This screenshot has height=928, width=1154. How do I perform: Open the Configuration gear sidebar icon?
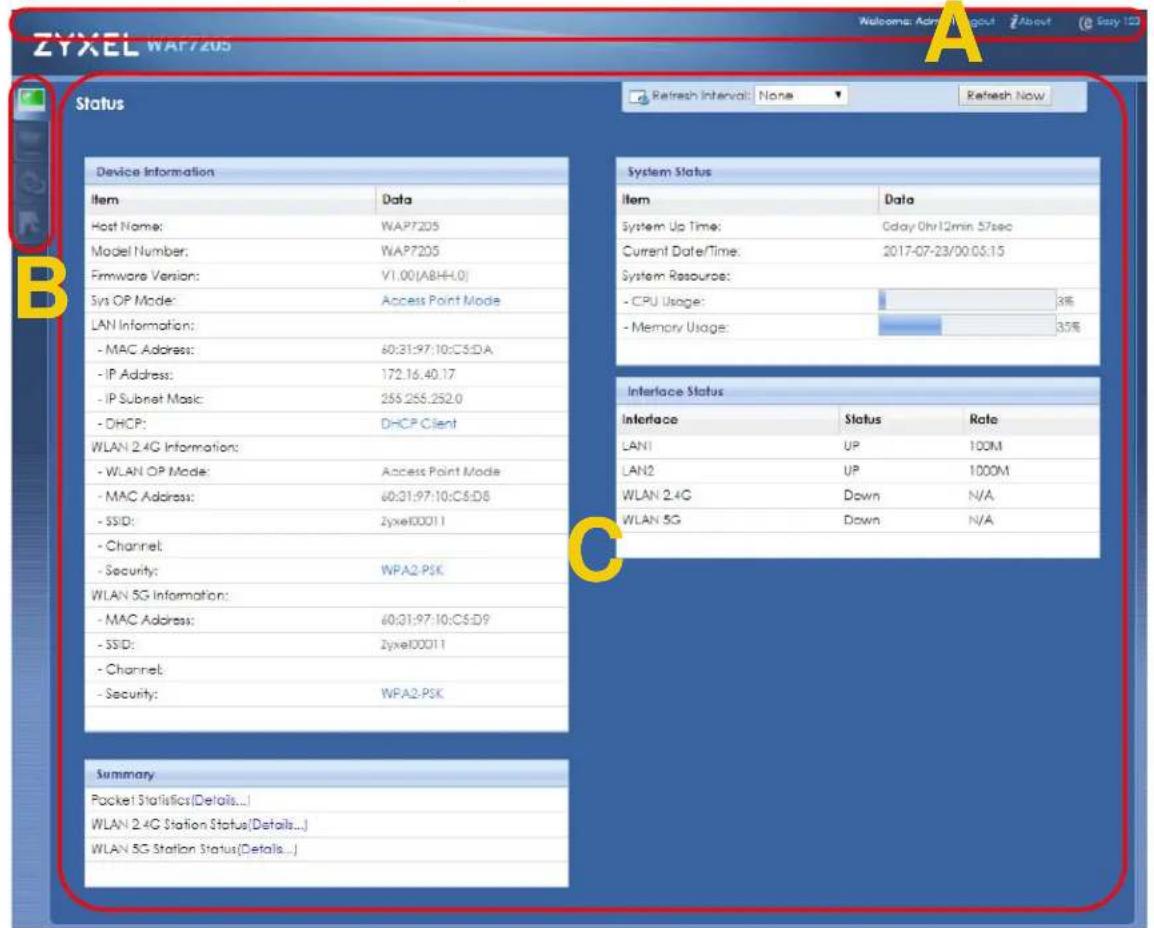click(32, 182)
